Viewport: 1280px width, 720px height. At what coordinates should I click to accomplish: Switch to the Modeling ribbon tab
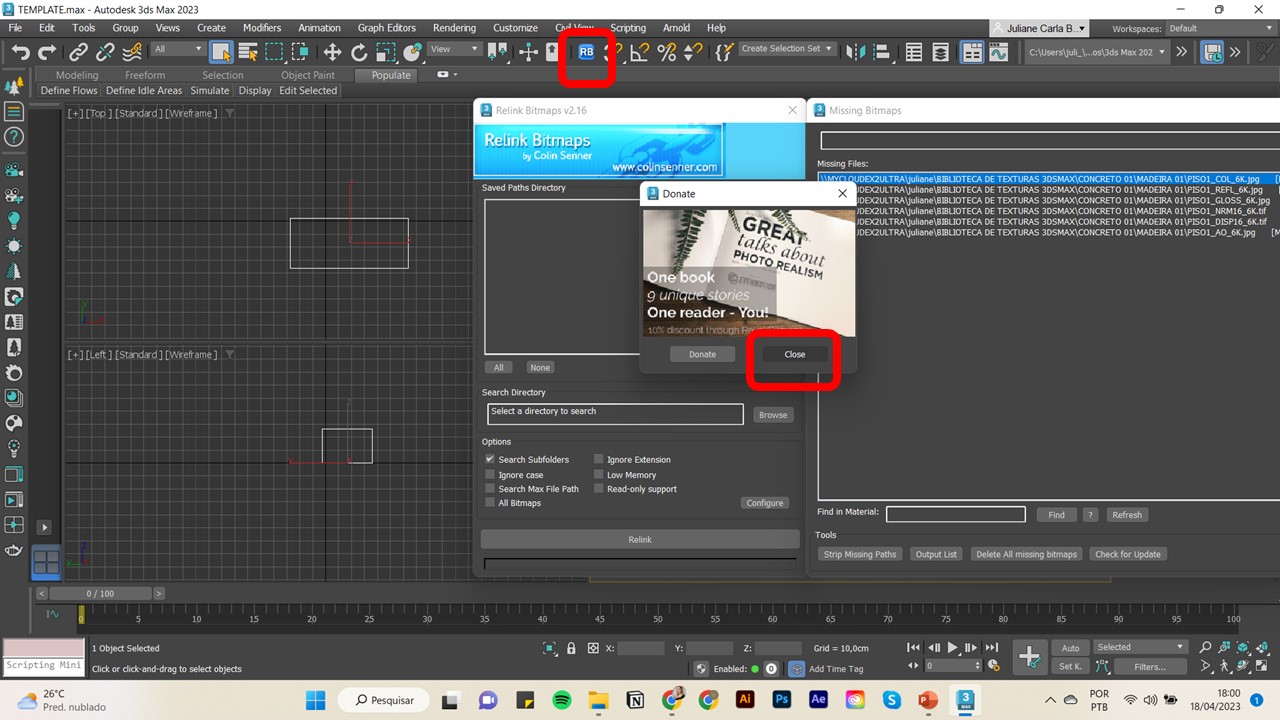[x=76, y=74]
